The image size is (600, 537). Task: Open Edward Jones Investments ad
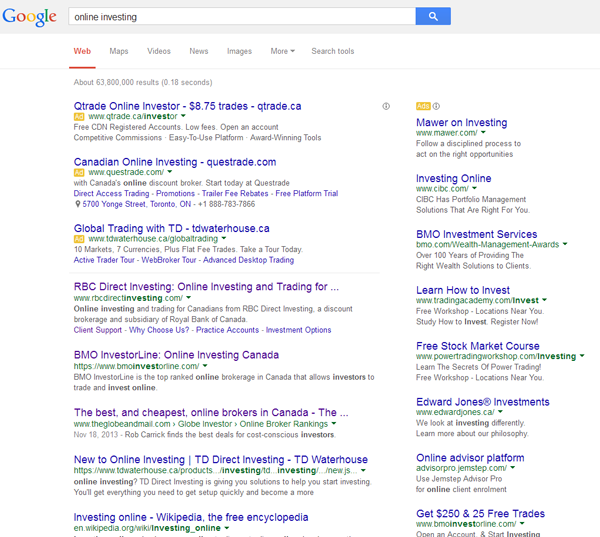point(483,402)
